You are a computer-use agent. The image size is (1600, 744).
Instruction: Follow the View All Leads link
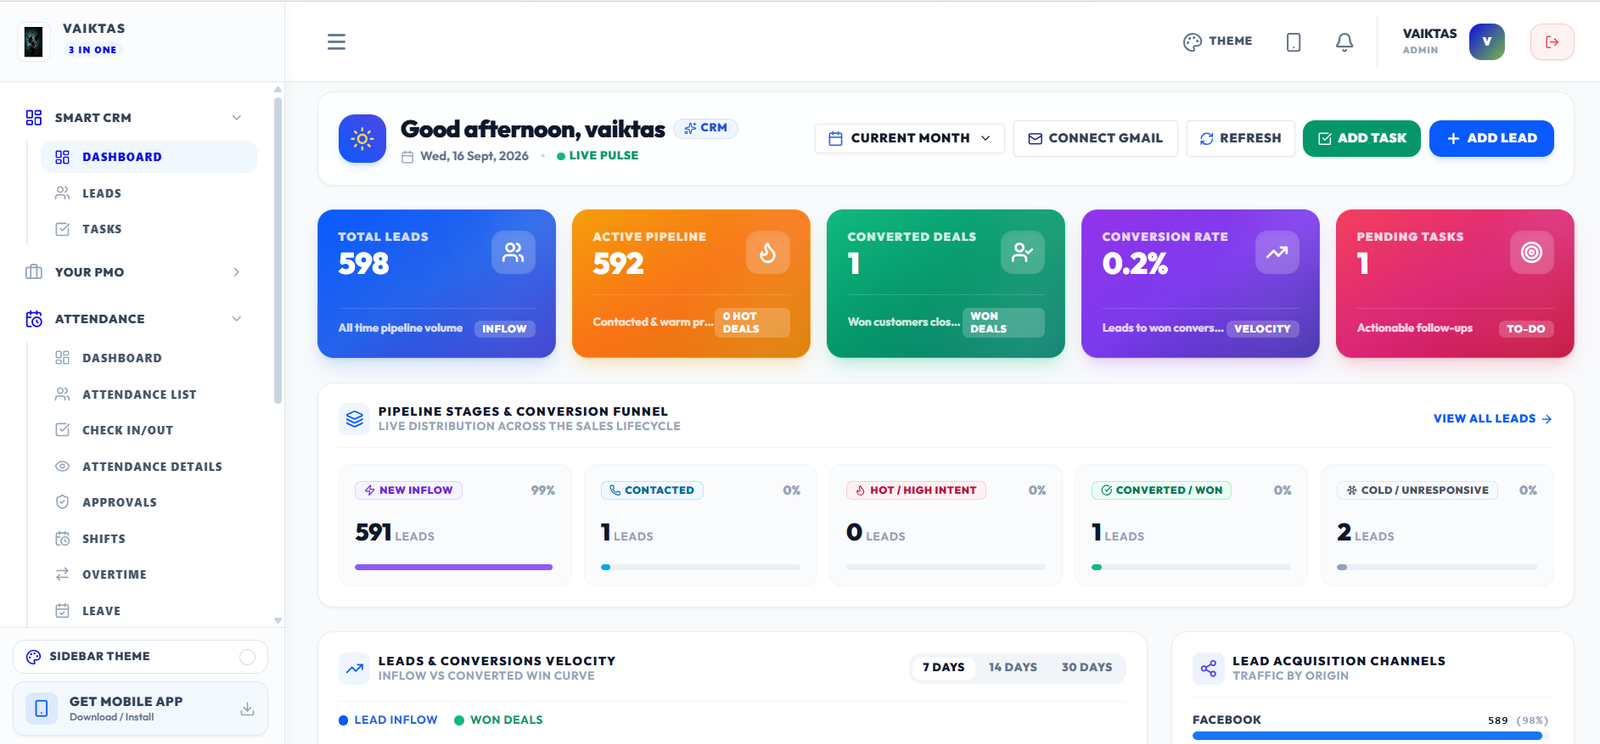pyautogui.click(x=1492, y=419)
